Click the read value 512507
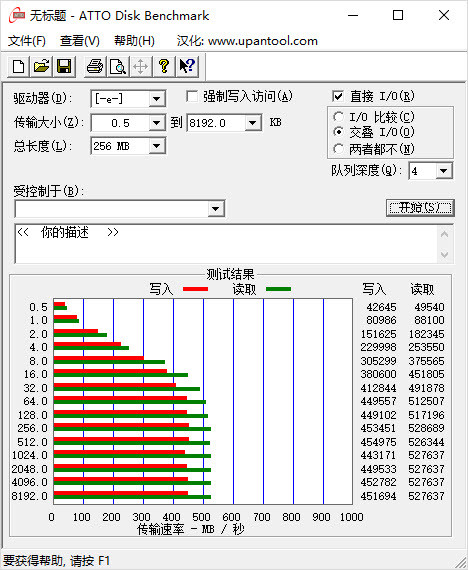Screen dimensions: 468x570 pos(426,401)
